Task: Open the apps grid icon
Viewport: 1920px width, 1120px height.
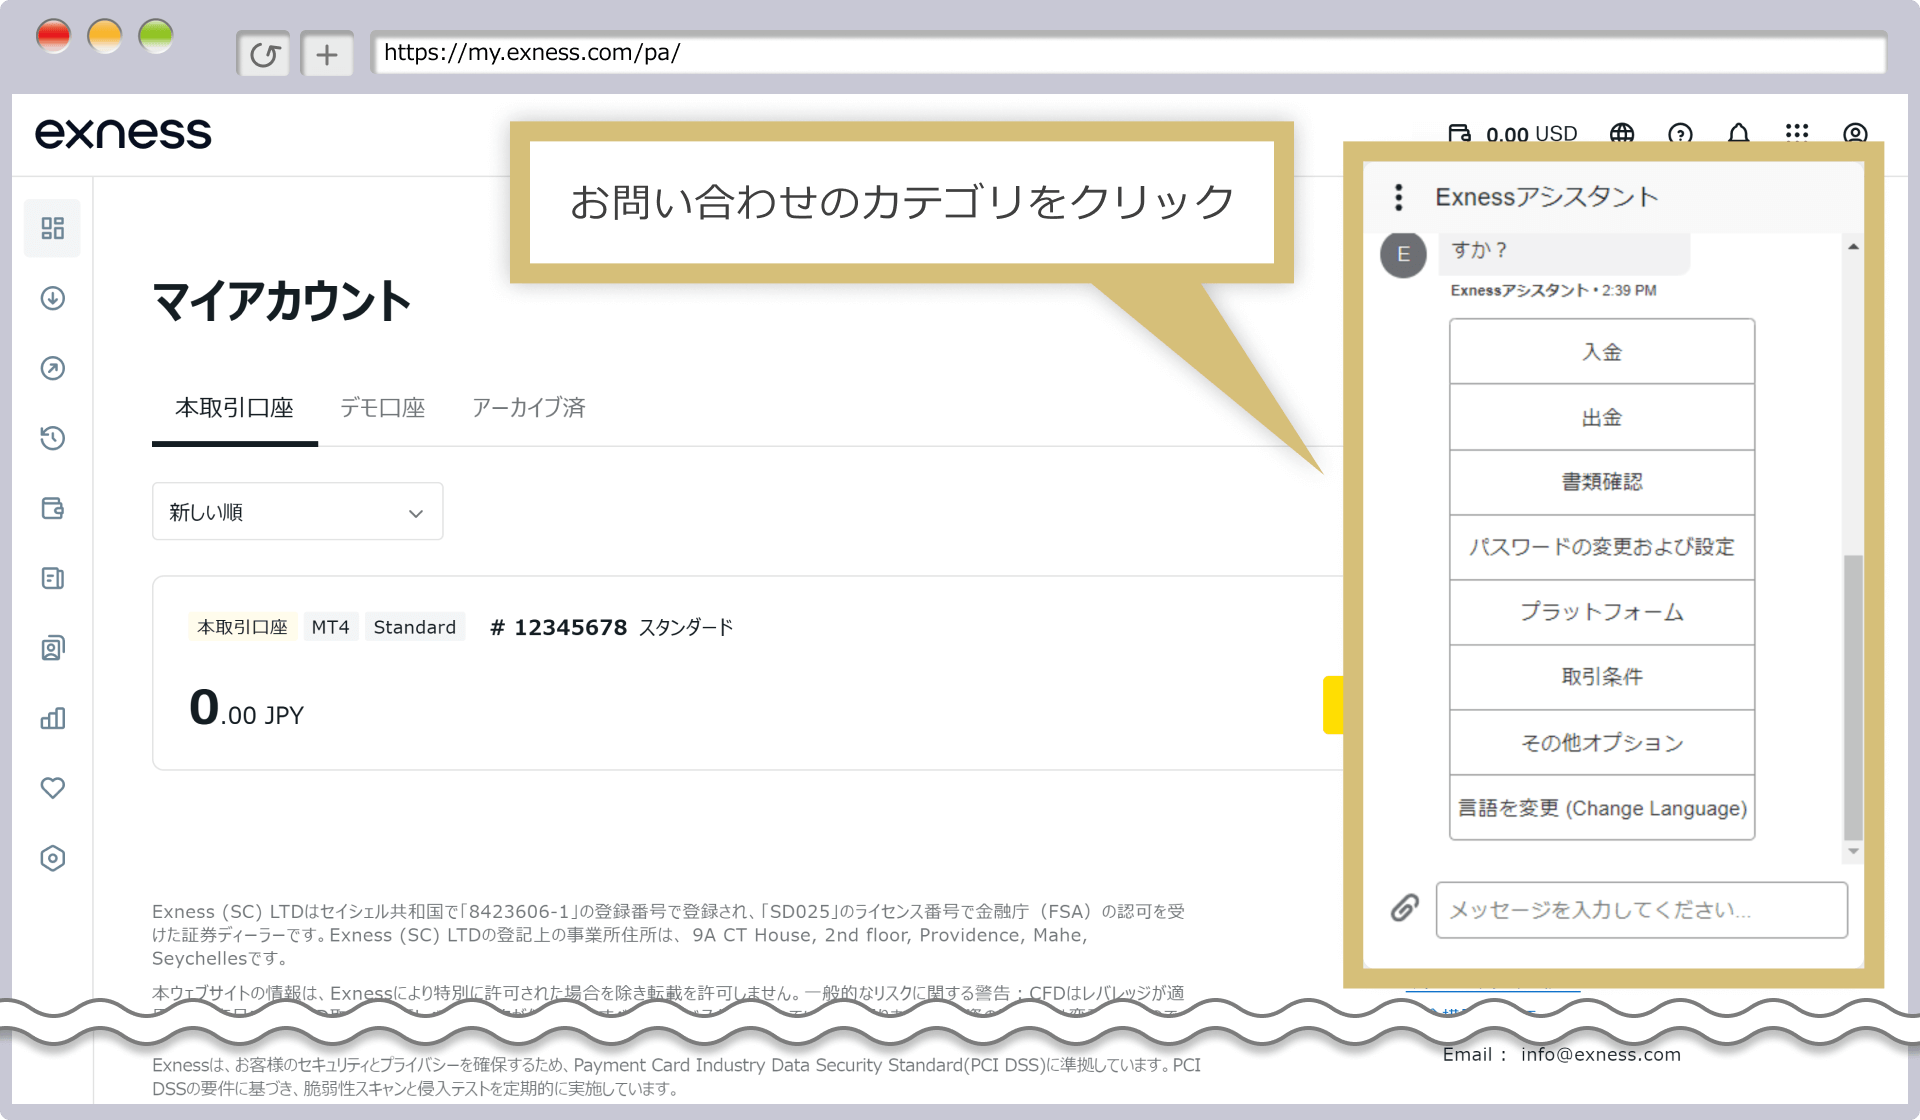Action: pyautogui.click(x=1797, y=133)
